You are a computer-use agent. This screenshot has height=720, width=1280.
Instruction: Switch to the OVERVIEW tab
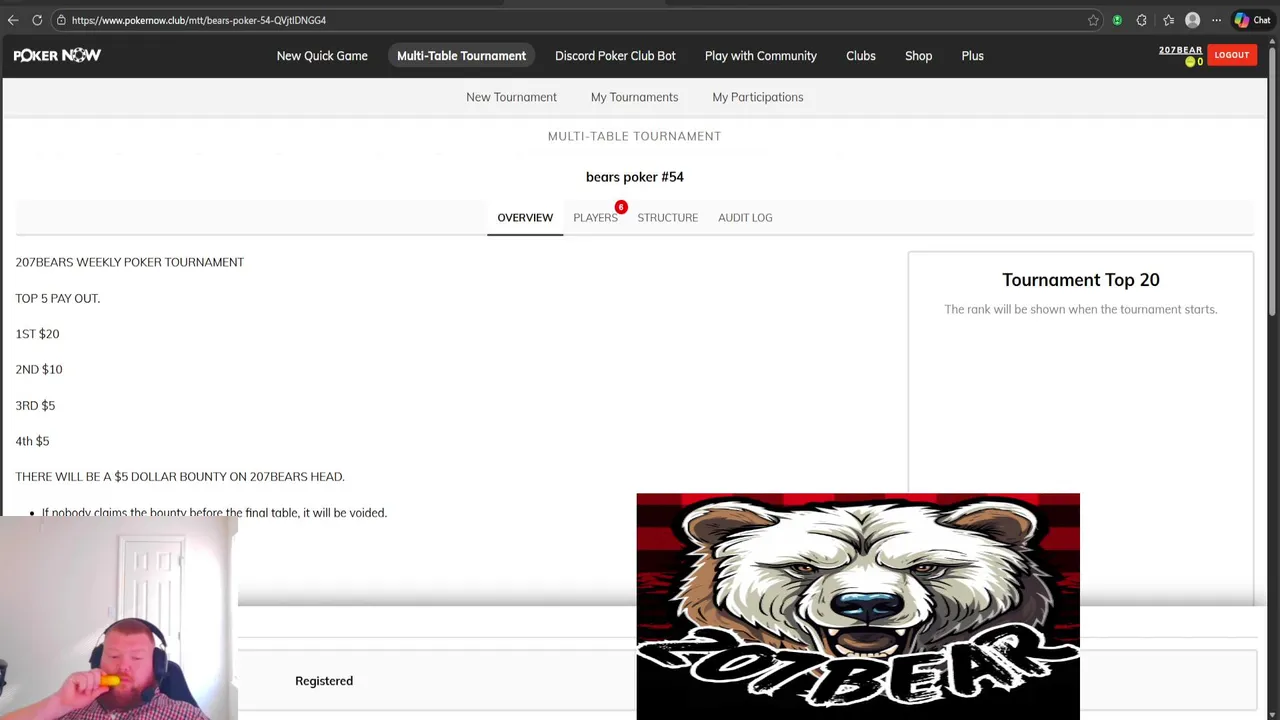click(x=525, y=217)
